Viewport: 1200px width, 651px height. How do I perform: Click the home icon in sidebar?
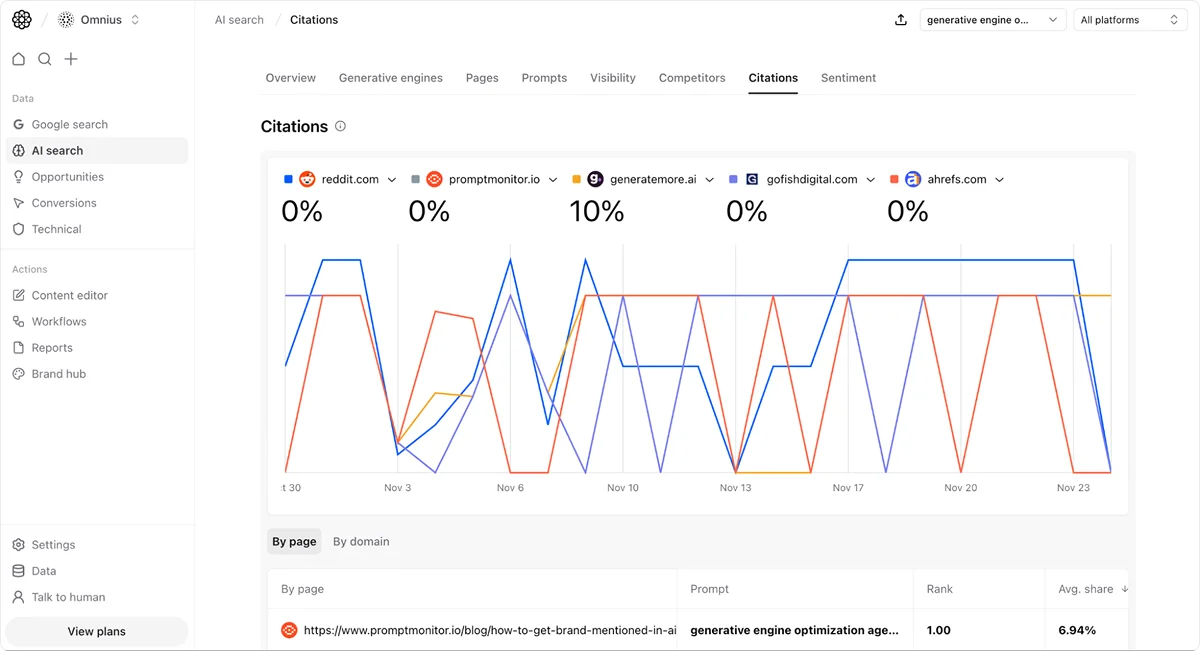coord(18,59)
